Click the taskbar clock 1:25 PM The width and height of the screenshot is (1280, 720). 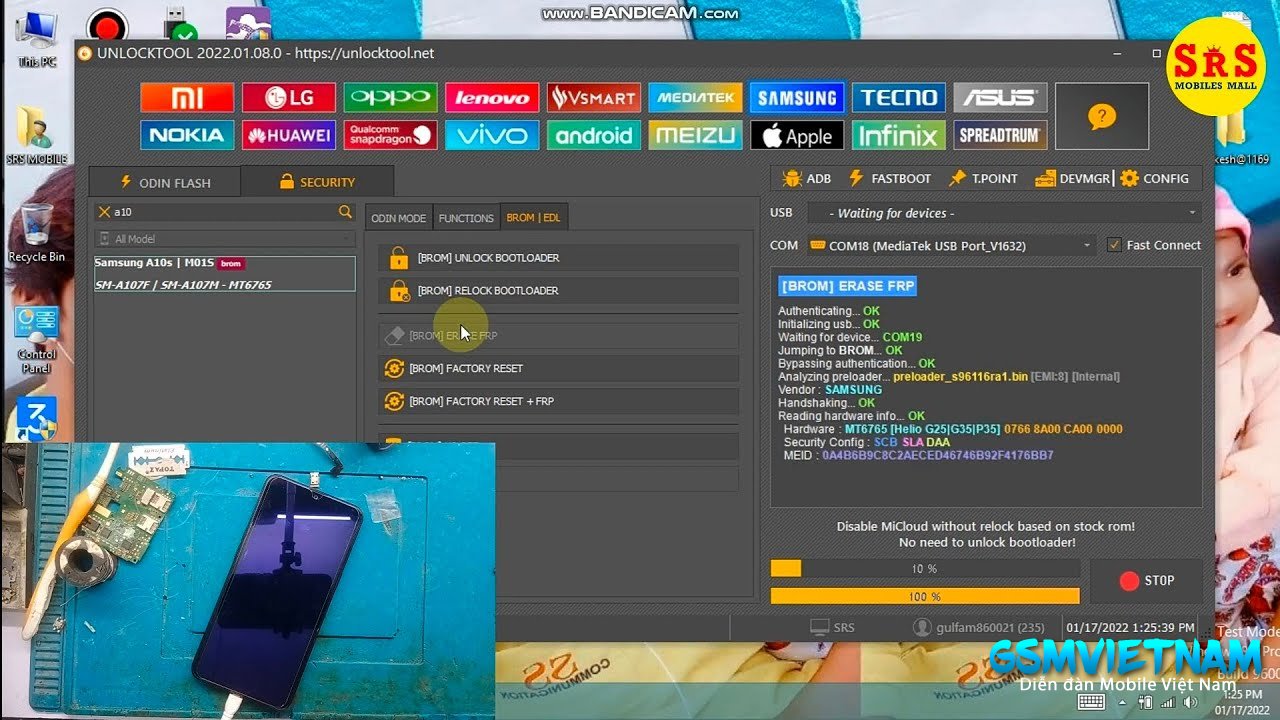coord(1244,694)
